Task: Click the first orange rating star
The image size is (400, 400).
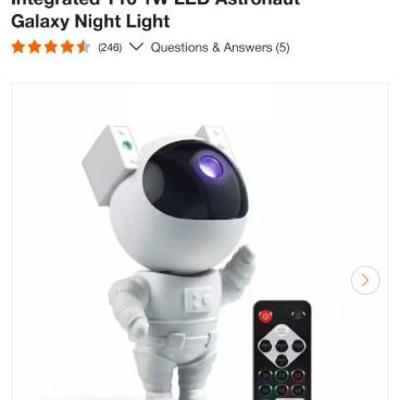Action: pos(18,47)
